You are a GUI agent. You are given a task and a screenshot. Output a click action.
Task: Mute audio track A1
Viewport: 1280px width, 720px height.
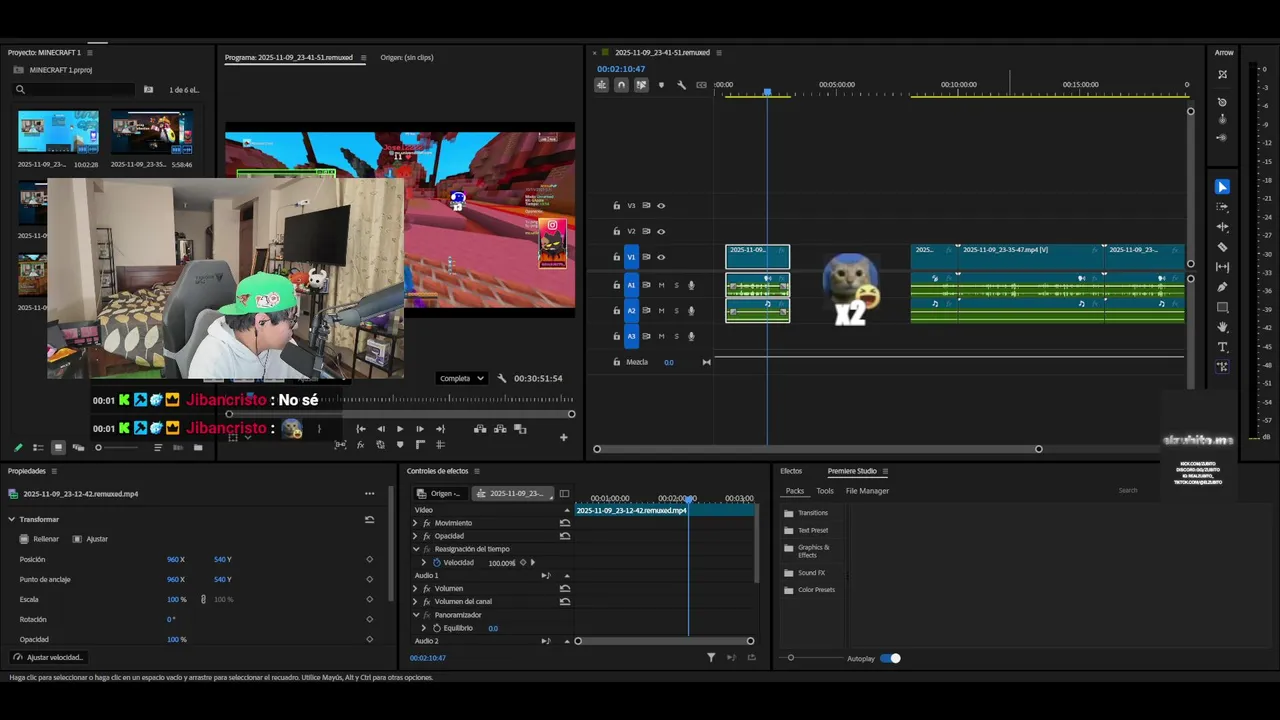(x=661, y=286)
